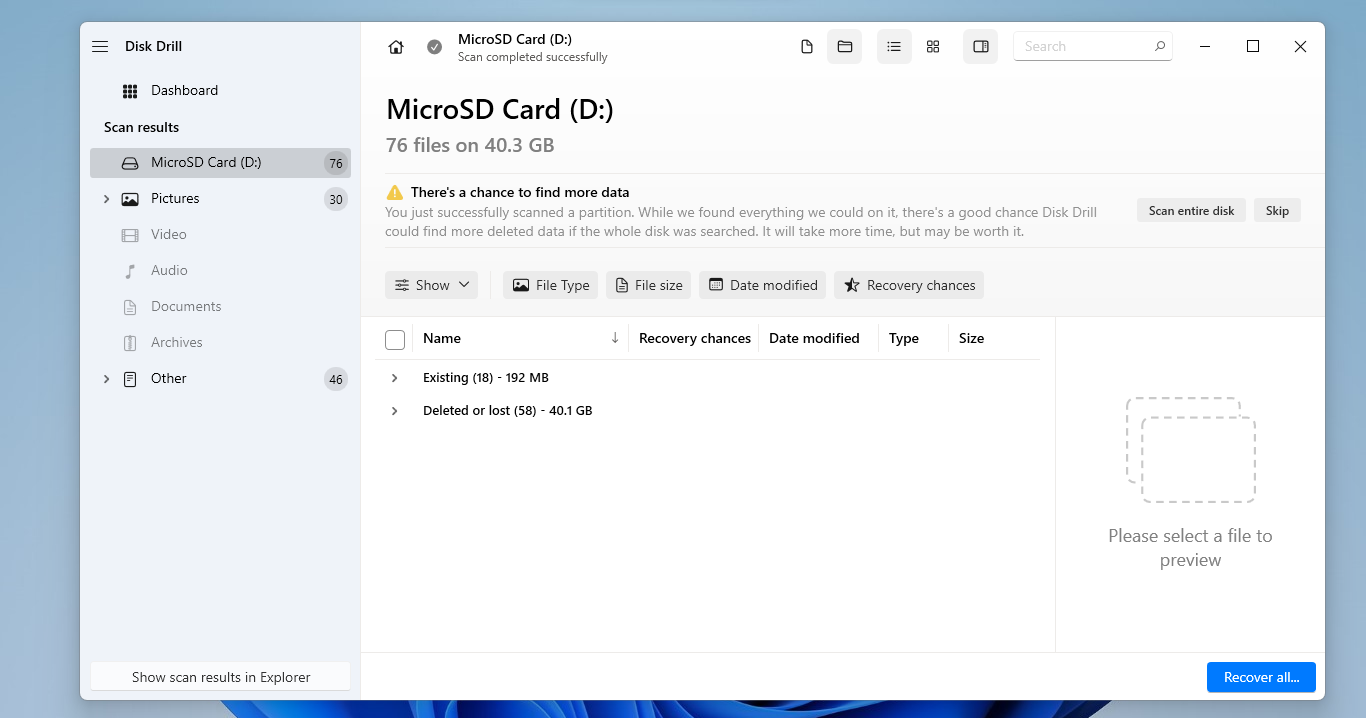Click the Name column sort arrow
The width and height of the screenshot is (1366, 718).
[615, 338]
